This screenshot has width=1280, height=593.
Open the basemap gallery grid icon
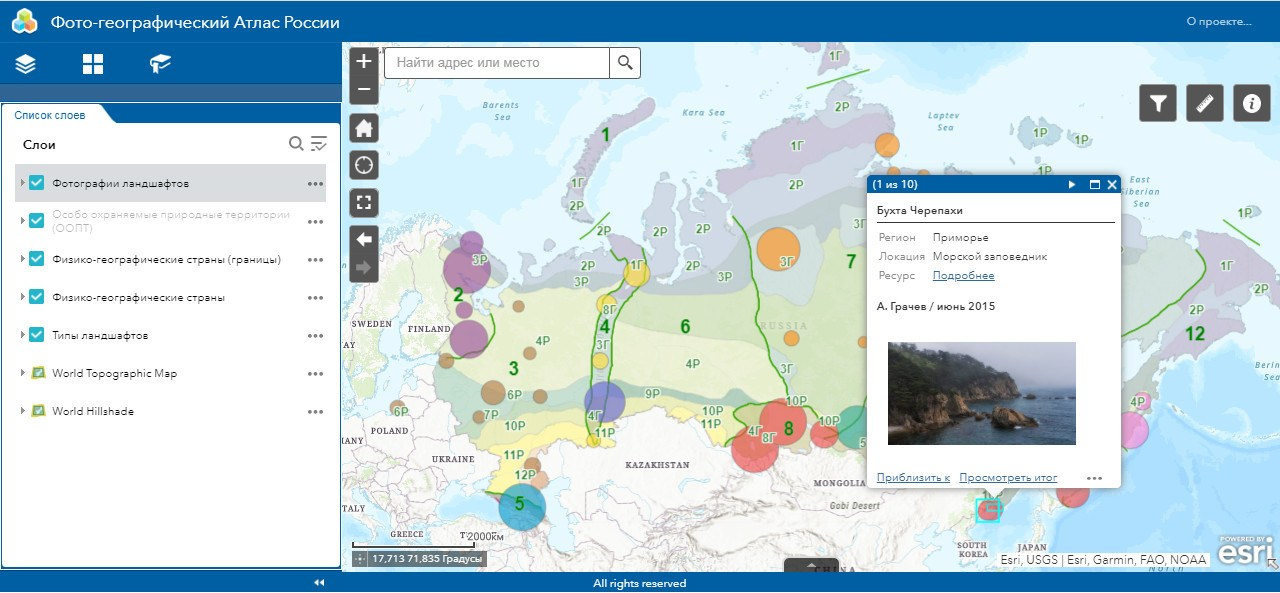(x=93, y=64)
